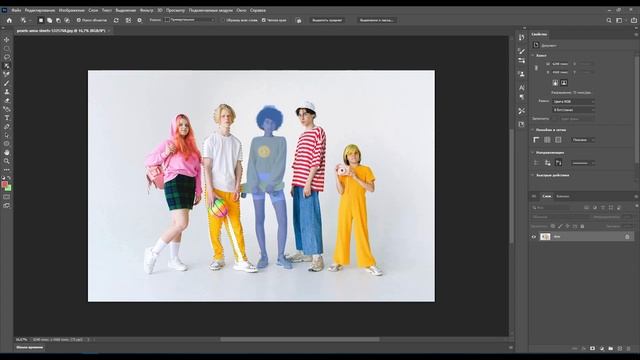Open the color mode RGB dropdown

(x=573, y=101)
